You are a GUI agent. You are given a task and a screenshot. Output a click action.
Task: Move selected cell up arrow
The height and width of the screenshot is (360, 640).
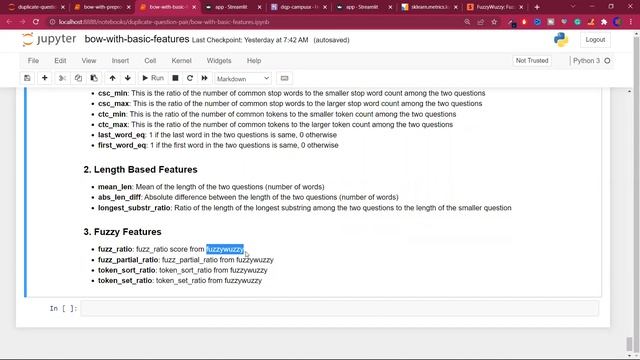[x=112, y=78]
